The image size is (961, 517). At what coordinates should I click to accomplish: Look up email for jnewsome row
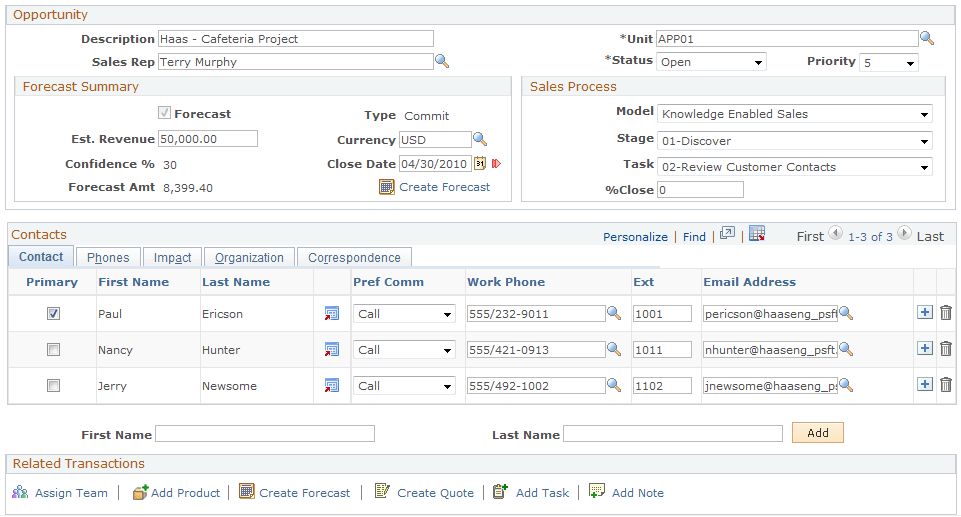point(846,385)
